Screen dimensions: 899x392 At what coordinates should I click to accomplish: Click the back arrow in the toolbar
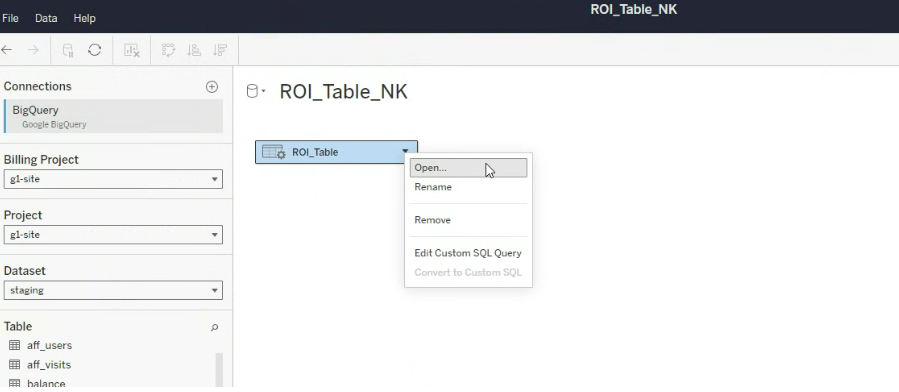point(7,50)
